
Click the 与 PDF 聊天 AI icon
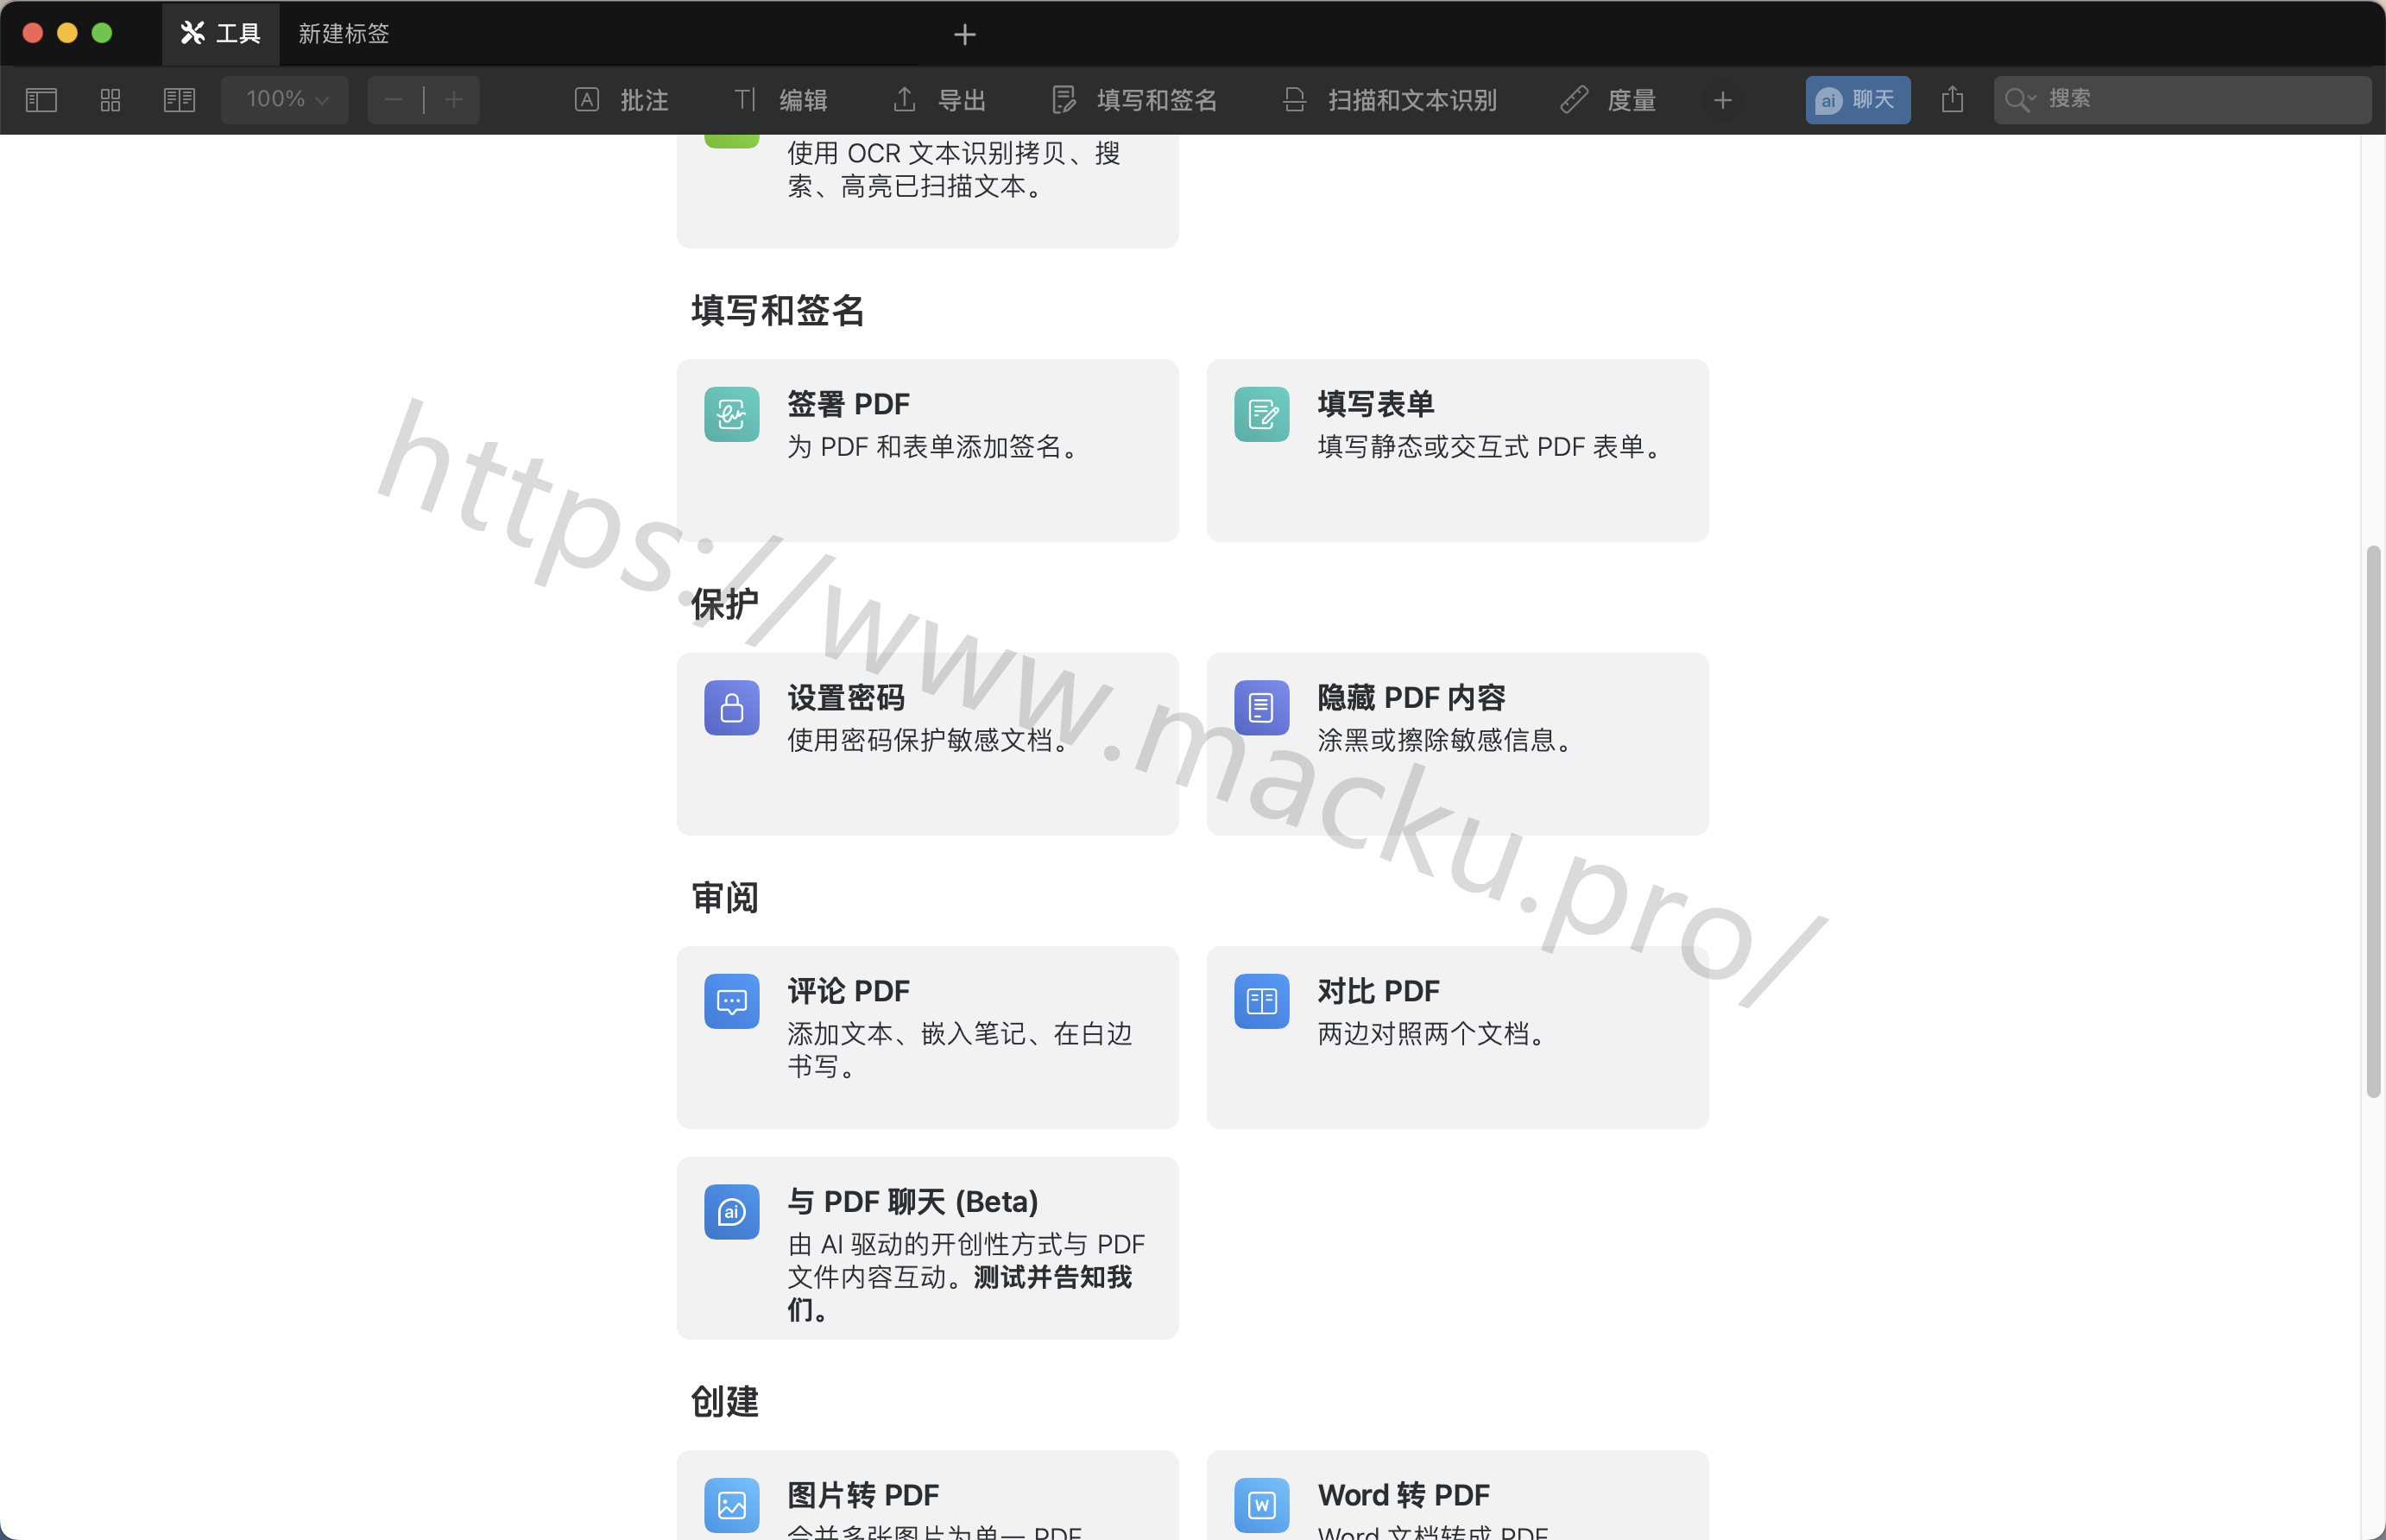click(x=732, y=1212)
